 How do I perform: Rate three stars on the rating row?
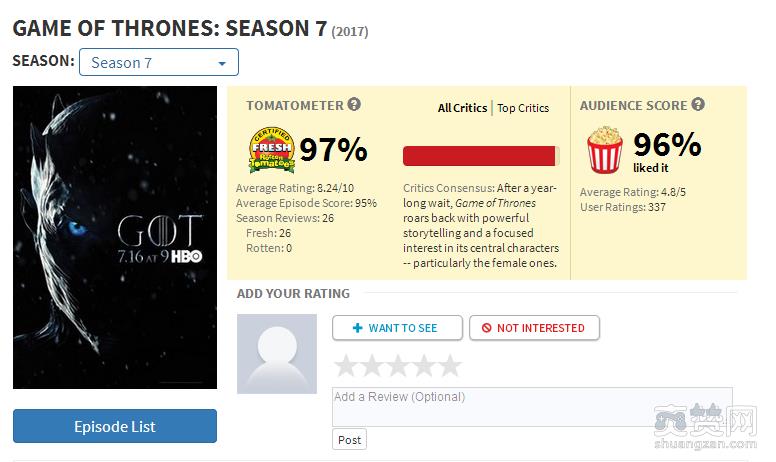coord(398,365)
